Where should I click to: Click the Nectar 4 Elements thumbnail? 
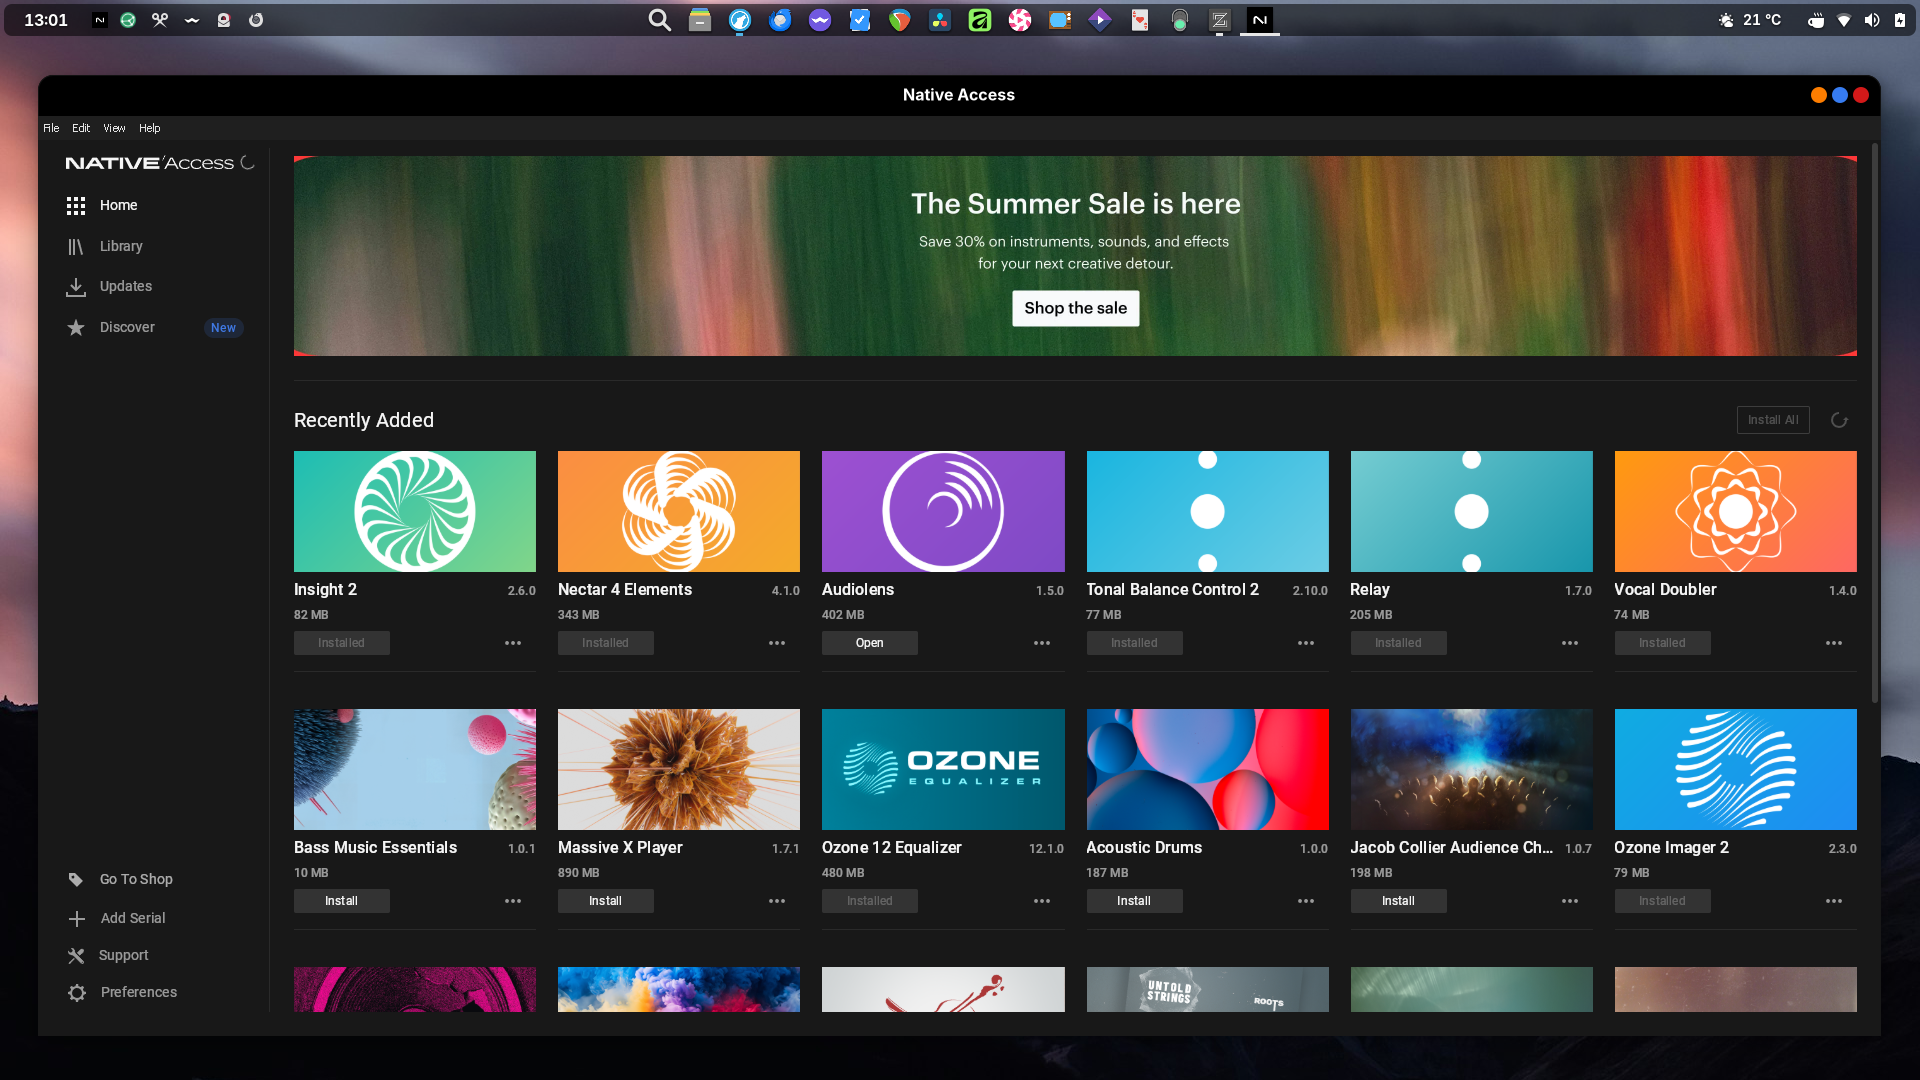click(679, 511)
